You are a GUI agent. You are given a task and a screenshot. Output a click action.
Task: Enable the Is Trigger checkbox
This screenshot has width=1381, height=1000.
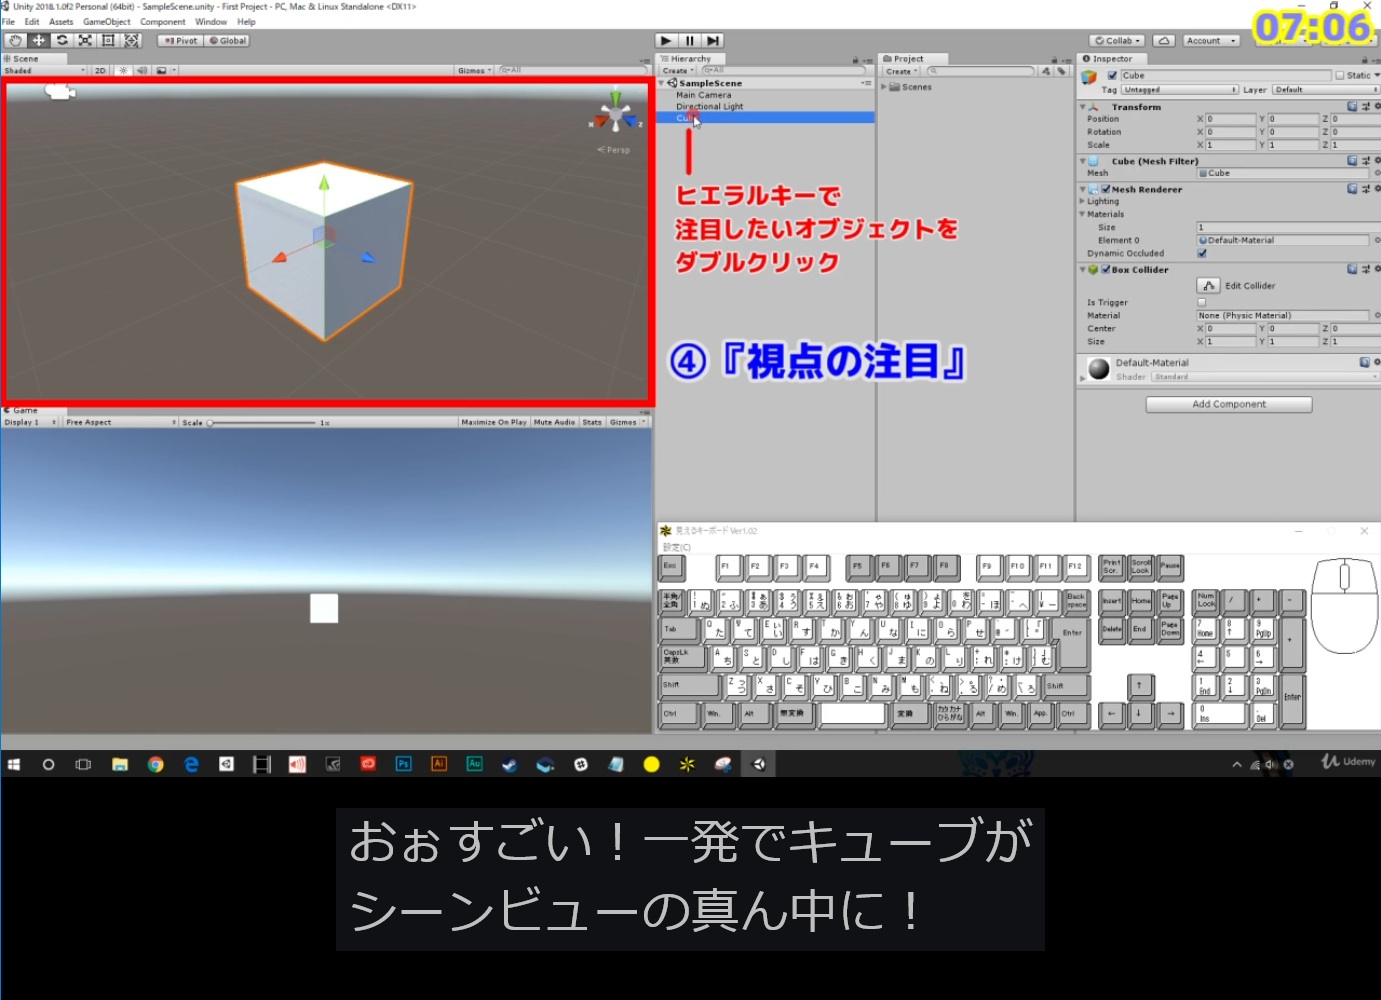pyautogui.click(x=1202, y=302)
